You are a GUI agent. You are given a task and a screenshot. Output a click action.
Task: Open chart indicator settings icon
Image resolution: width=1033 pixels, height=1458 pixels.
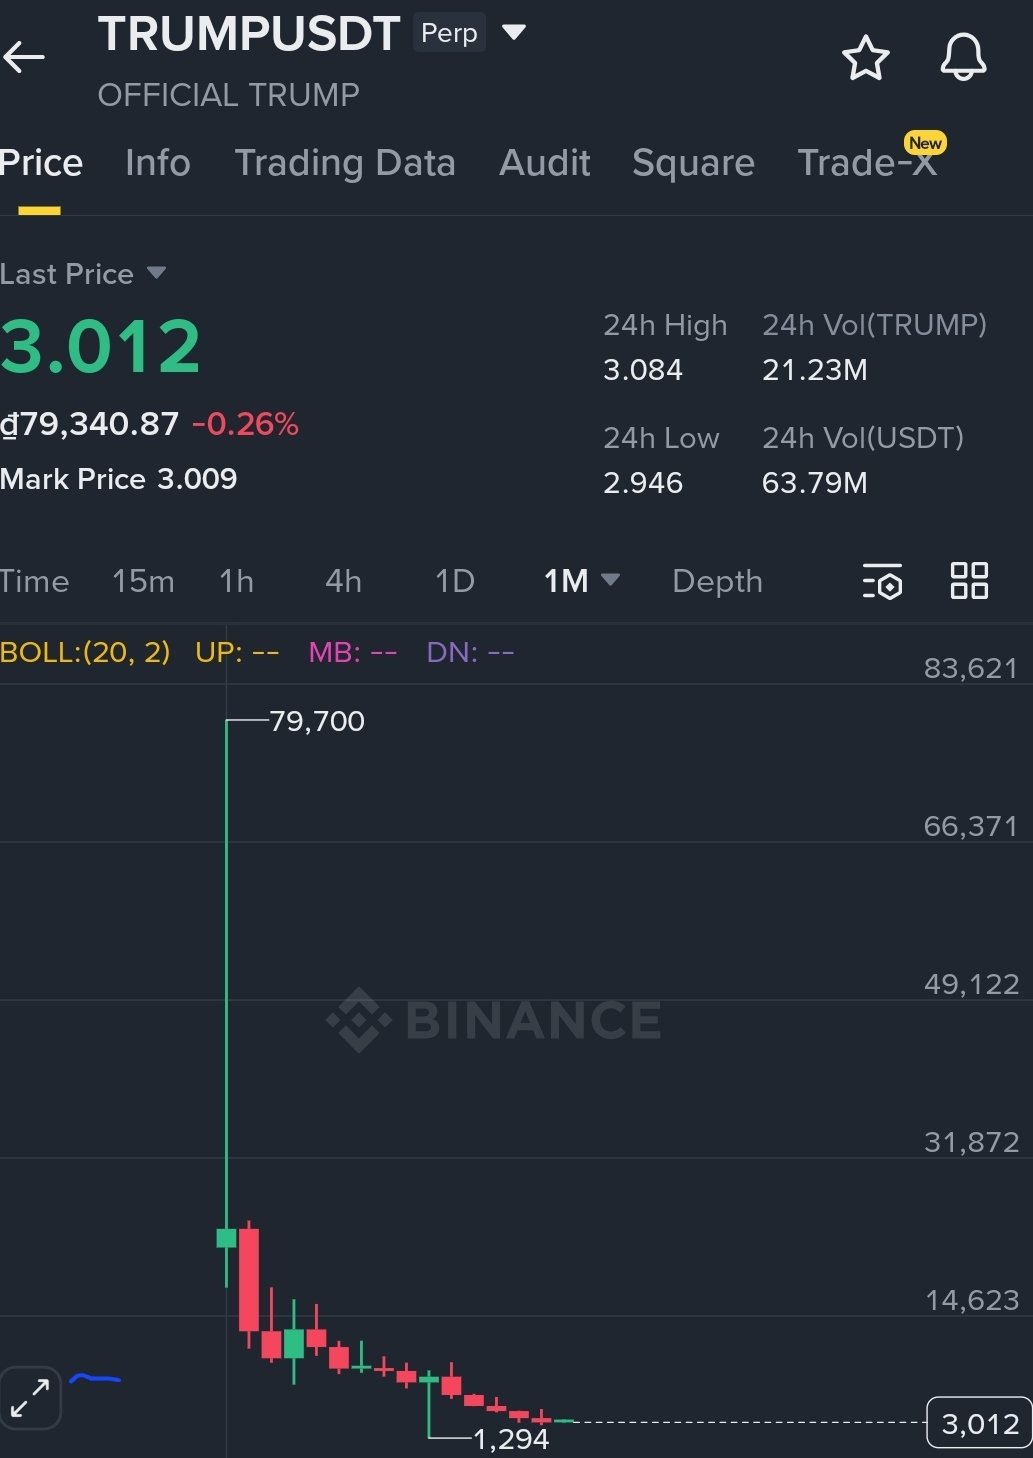point(882,581)
